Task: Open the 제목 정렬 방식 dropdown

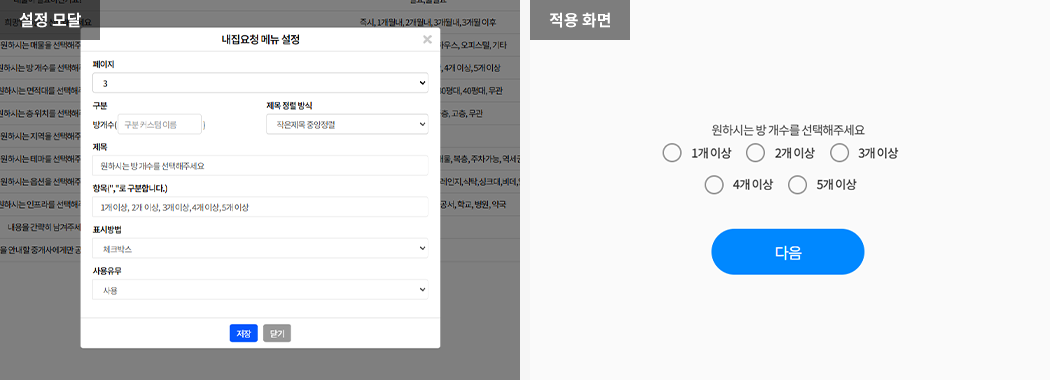Action: [347, 124]
